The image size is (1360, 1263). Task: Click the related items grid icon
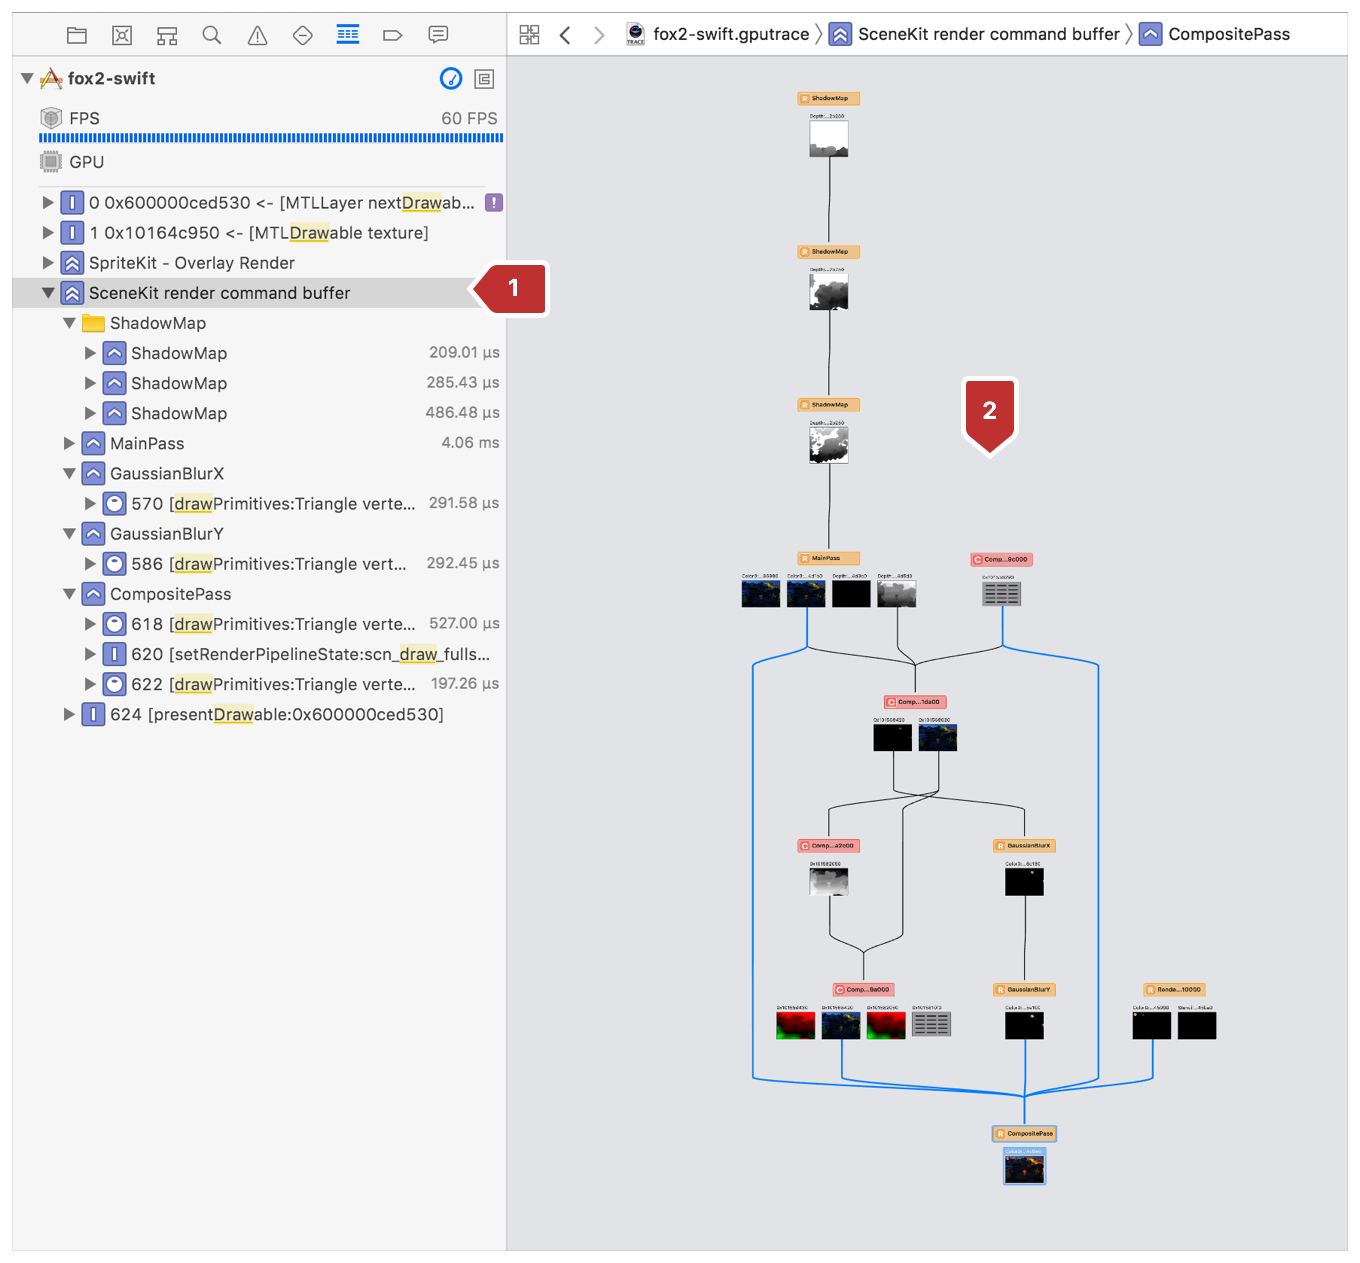tap(529, 35)
